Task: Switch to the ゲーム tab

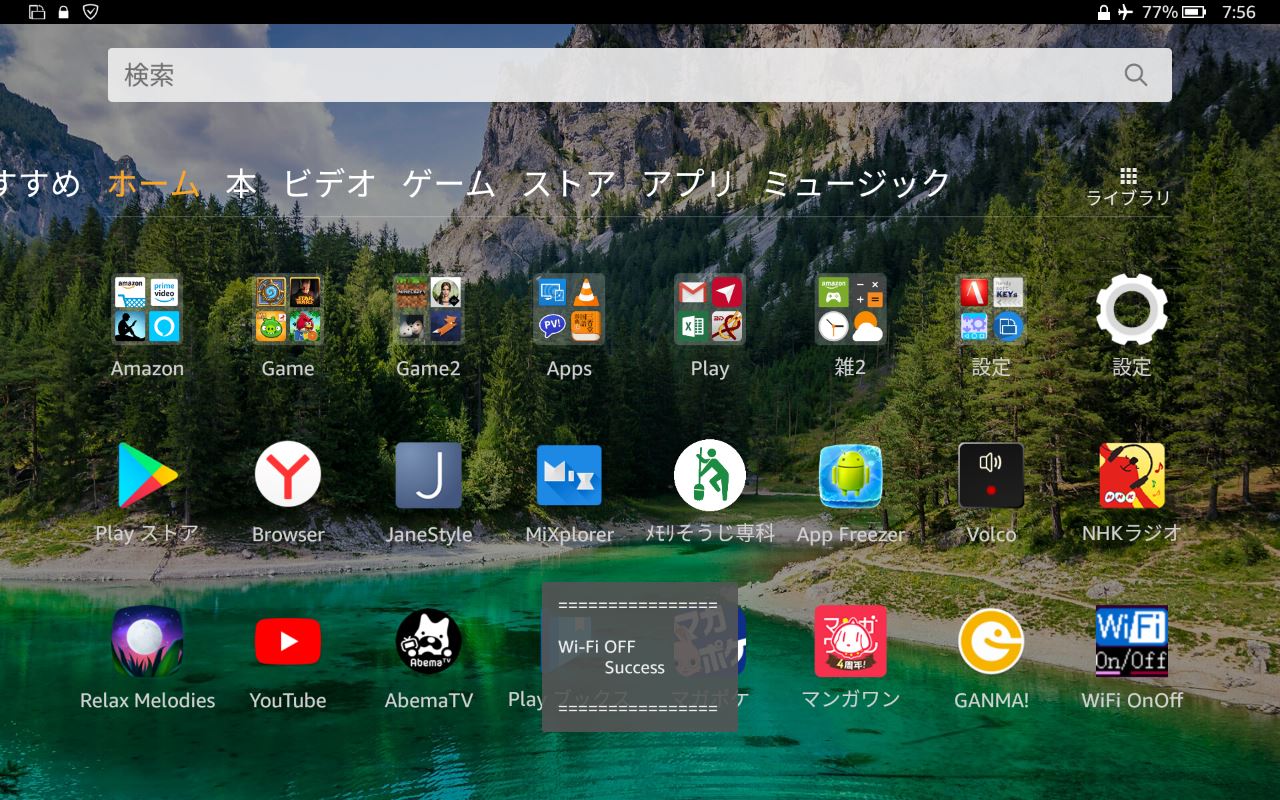Action: (449, 184)
